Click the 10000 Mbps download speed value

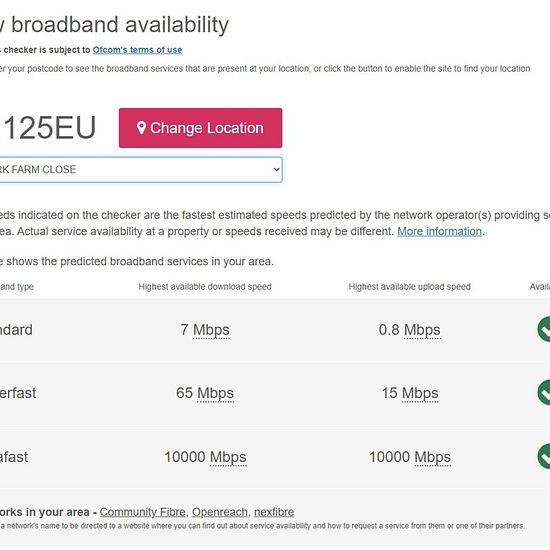205,457
